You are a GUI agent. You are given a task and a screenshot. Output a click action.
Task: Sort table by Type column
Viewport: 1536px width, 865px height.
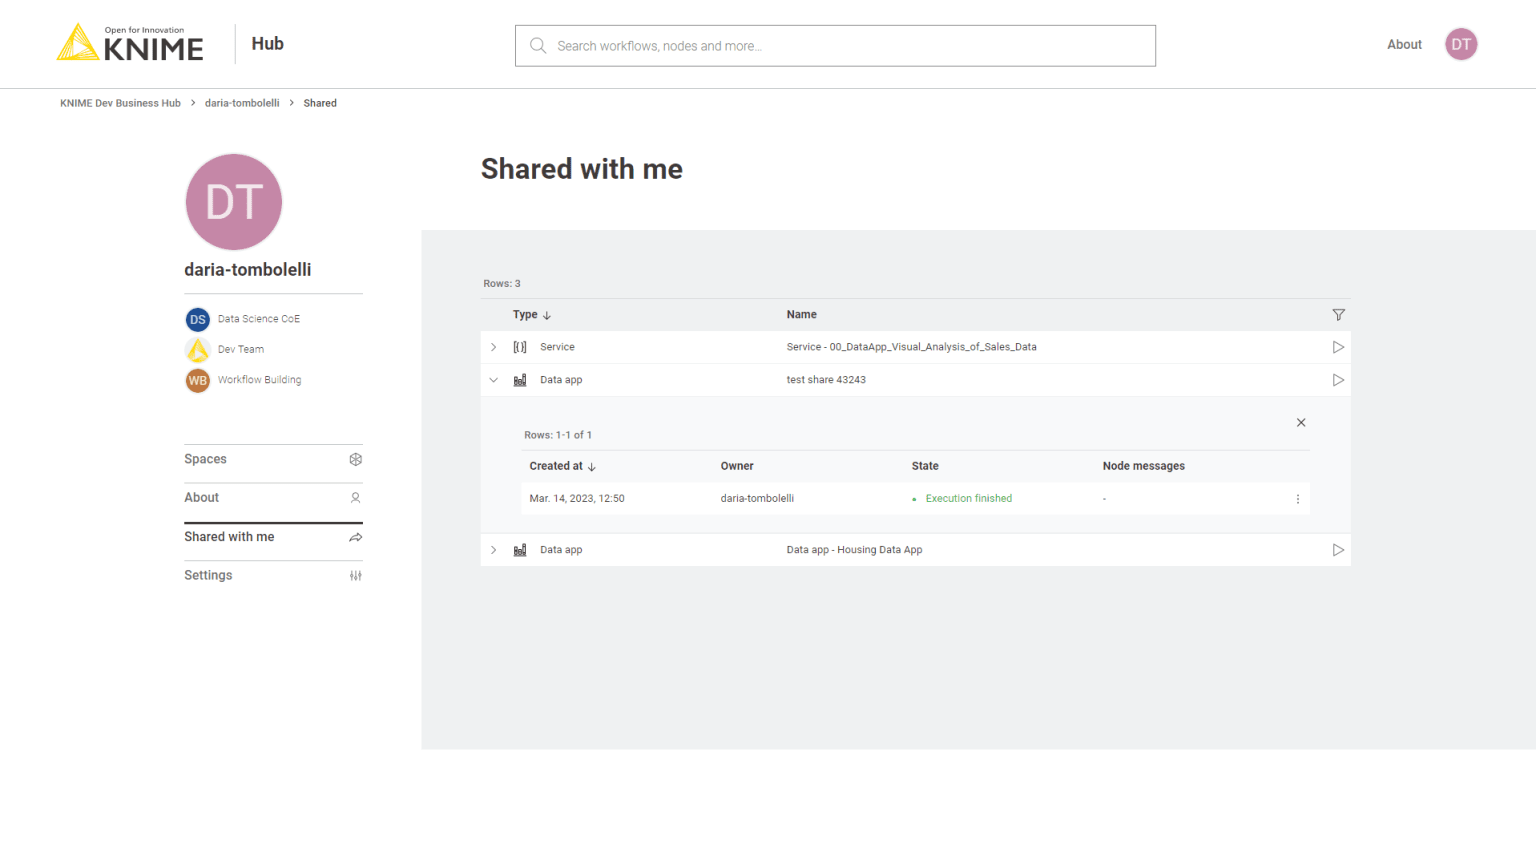(x=532, y=315)
